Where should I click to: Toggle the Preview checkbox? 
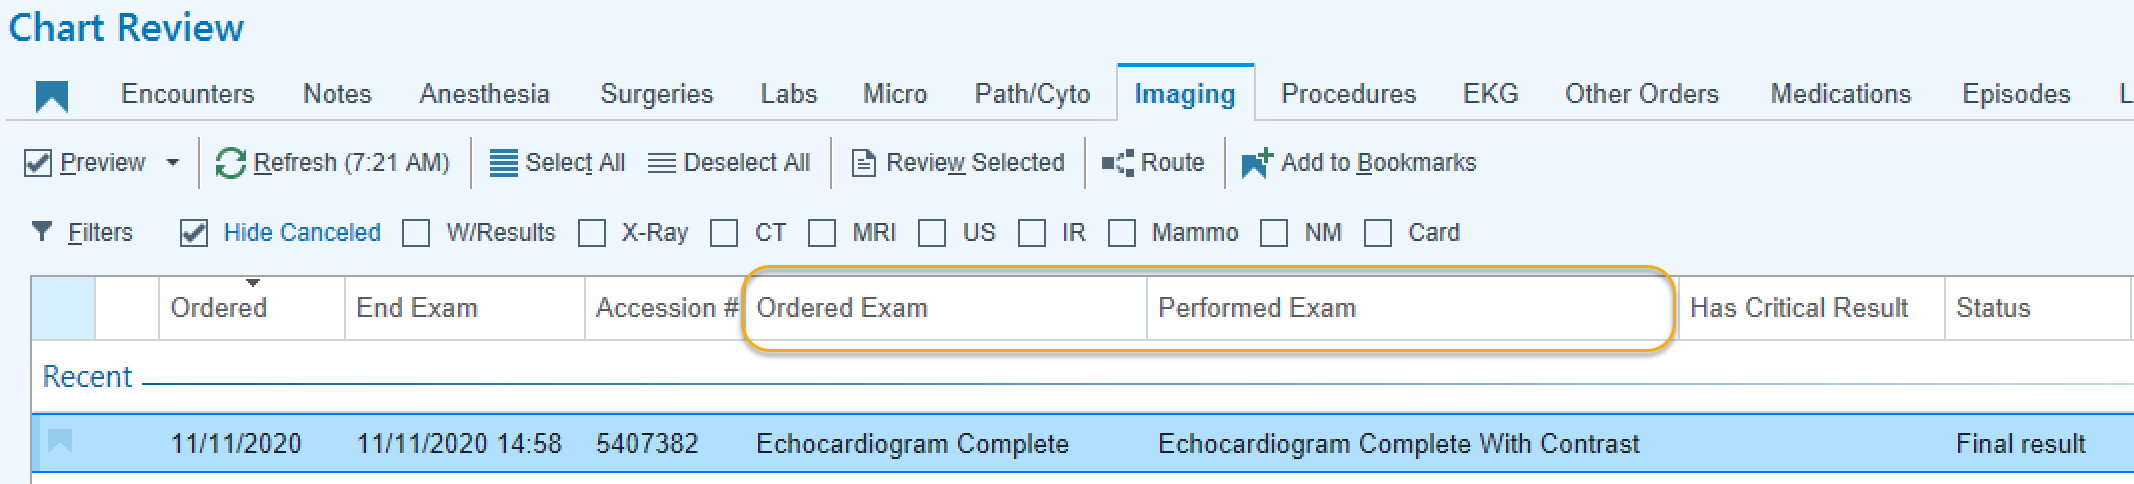(38, 163)
